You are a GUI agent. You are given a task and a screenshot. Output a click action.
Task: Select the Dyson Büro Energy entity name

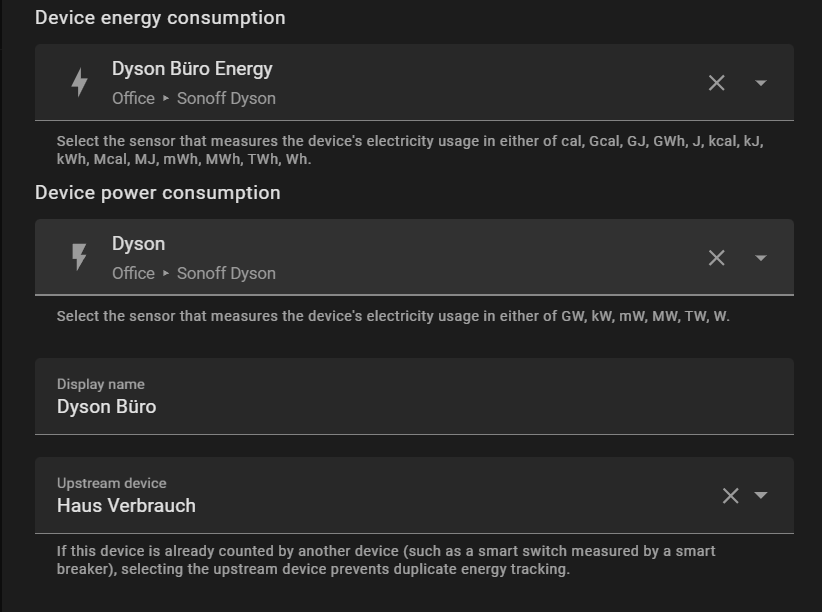pos(192,69)
